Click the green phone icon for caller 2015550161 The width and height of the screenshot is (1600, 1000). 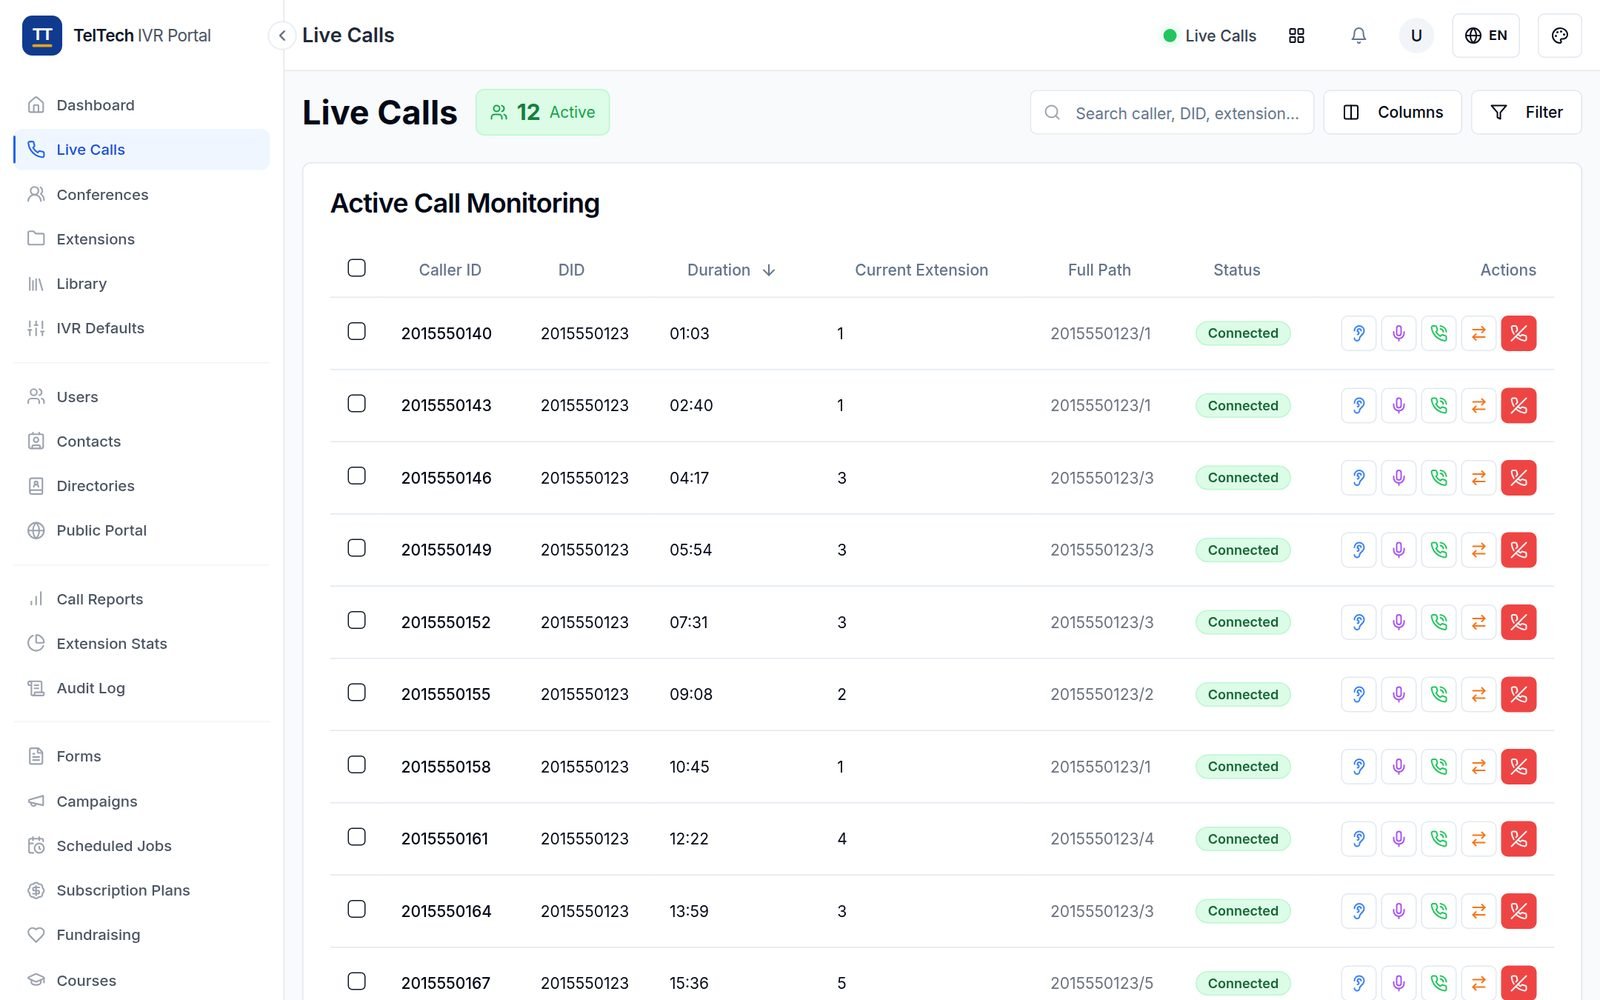pyautogui.click(x=1438, y=839)
